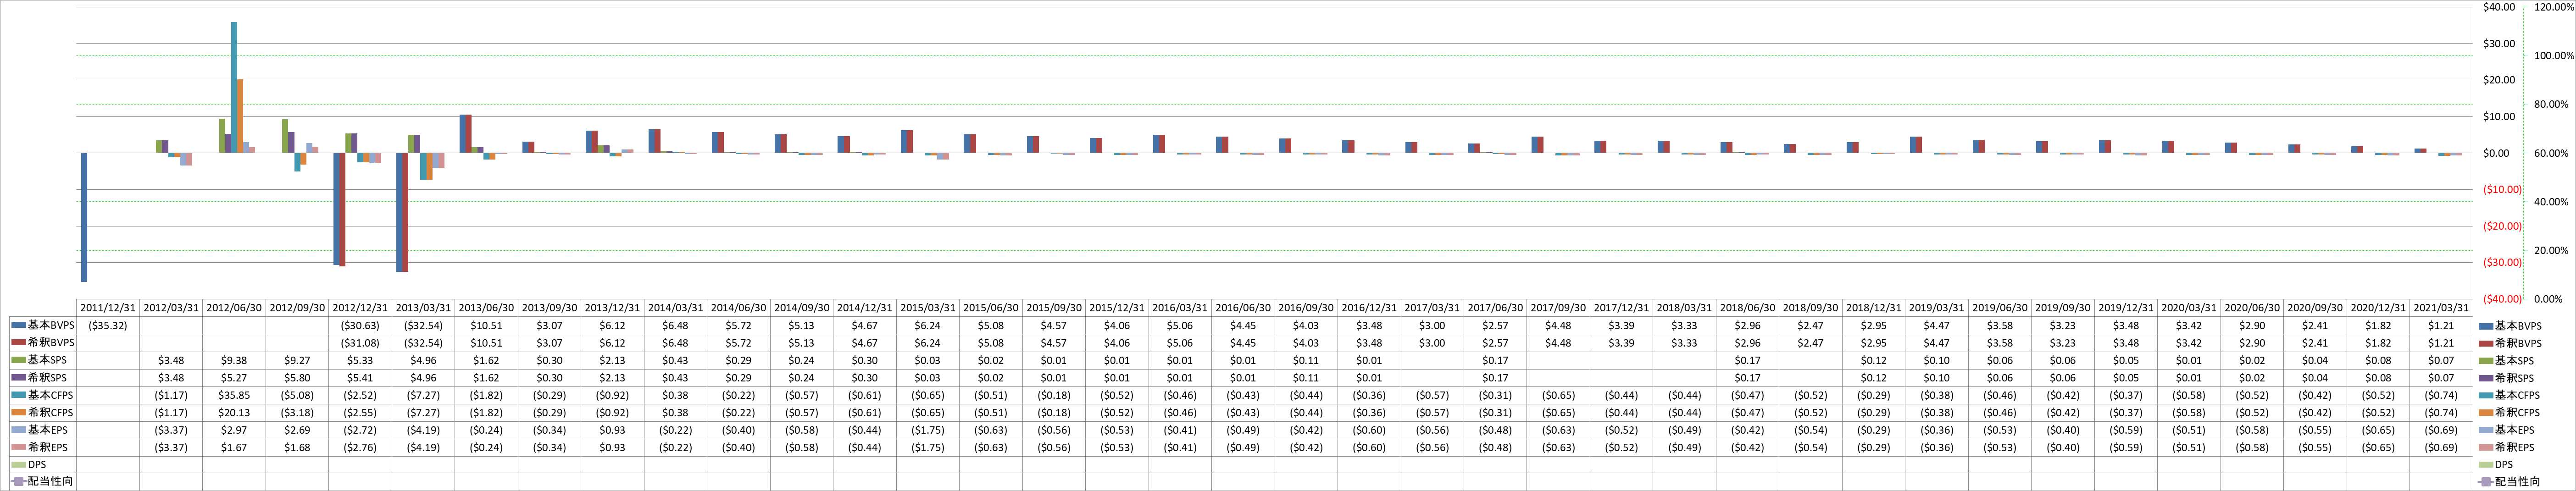
Task: Select the 希釈EPS label in the right legend
Action: pos(2514,448)
